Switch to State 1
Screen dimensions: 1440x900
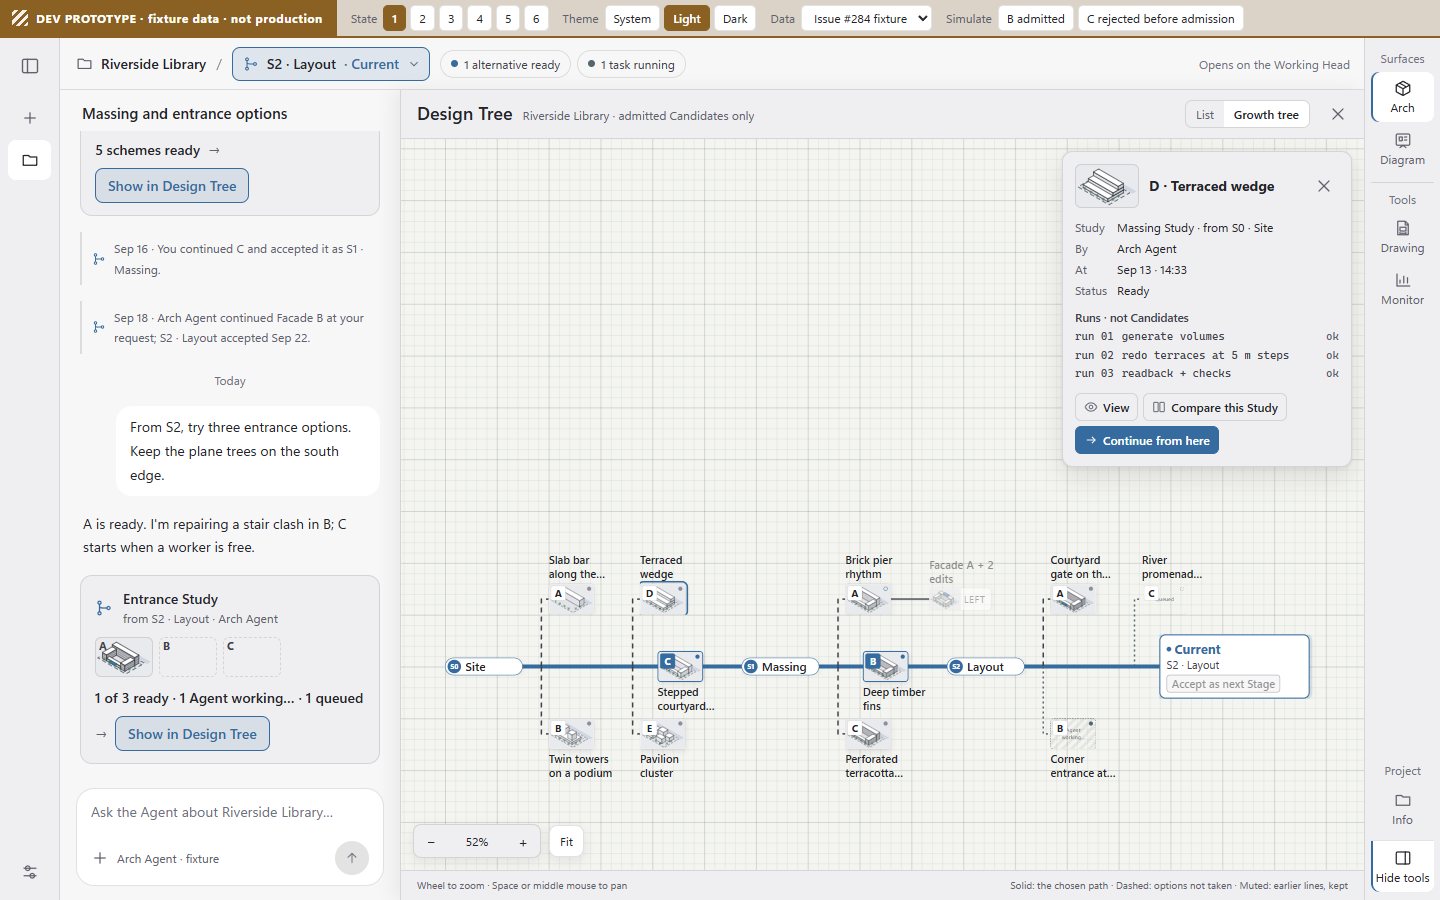tap(394, 18)
